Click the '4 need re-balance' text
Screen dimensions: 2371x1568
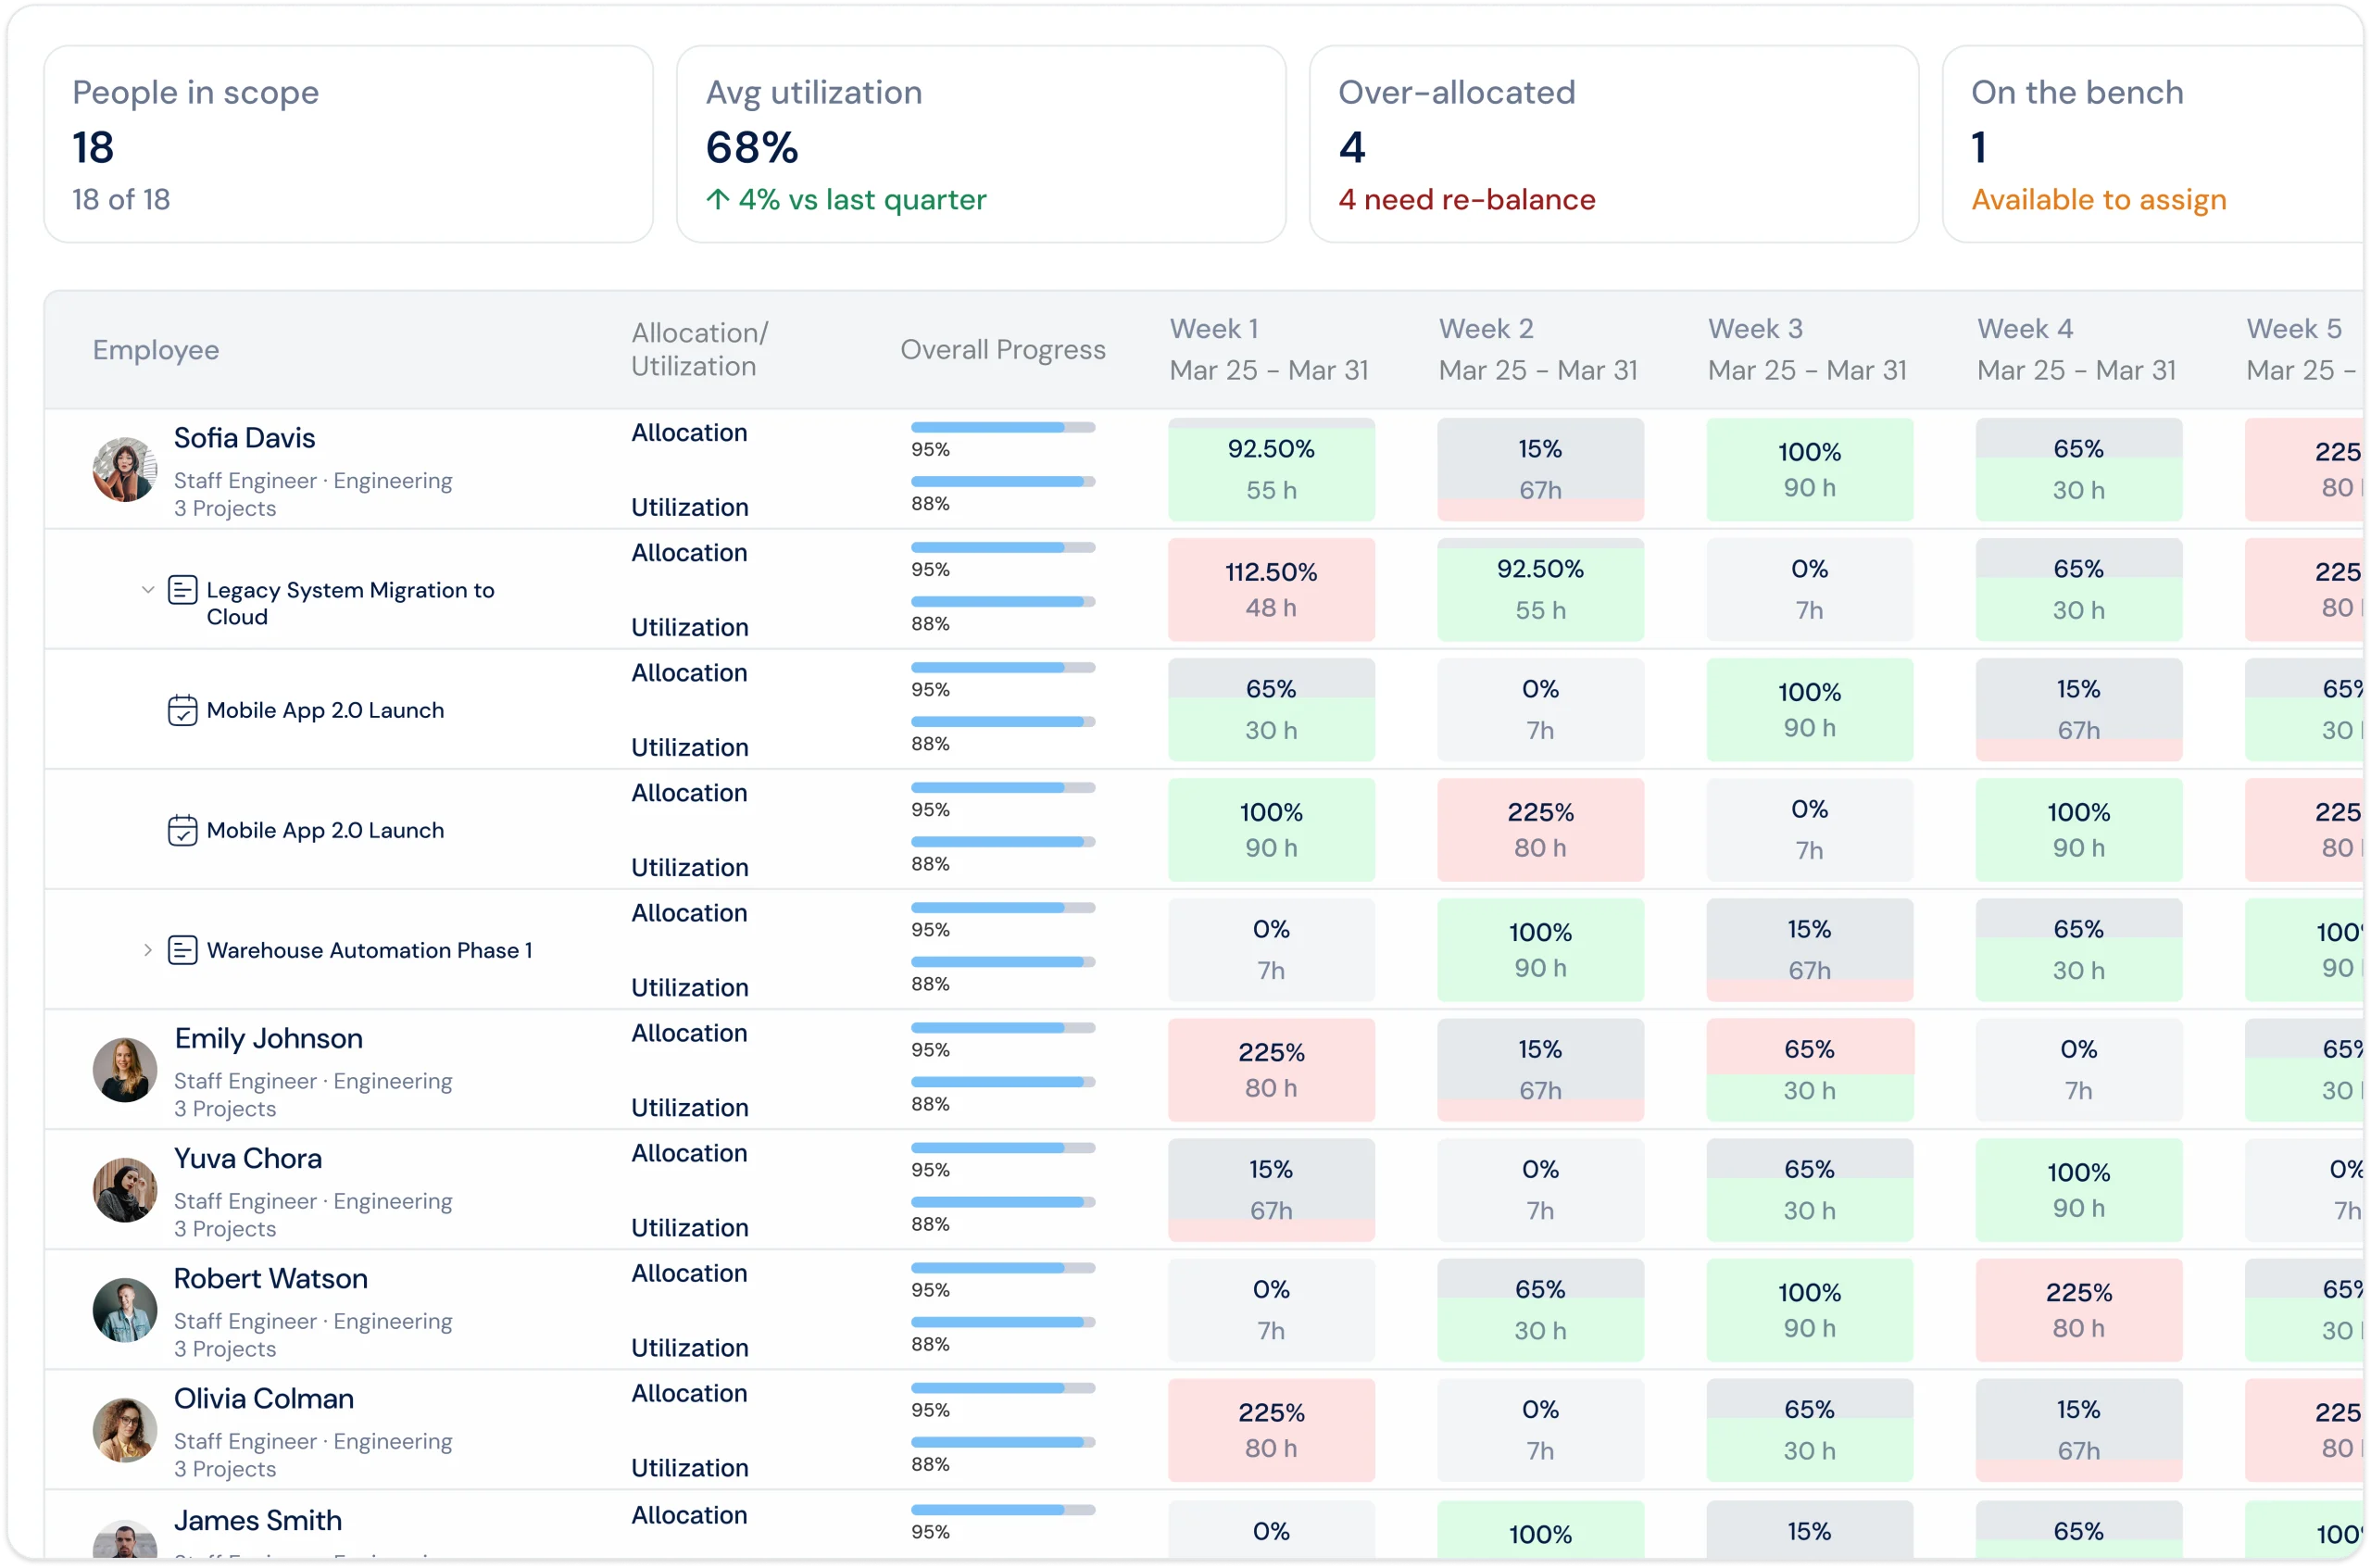pos(1467,200)
